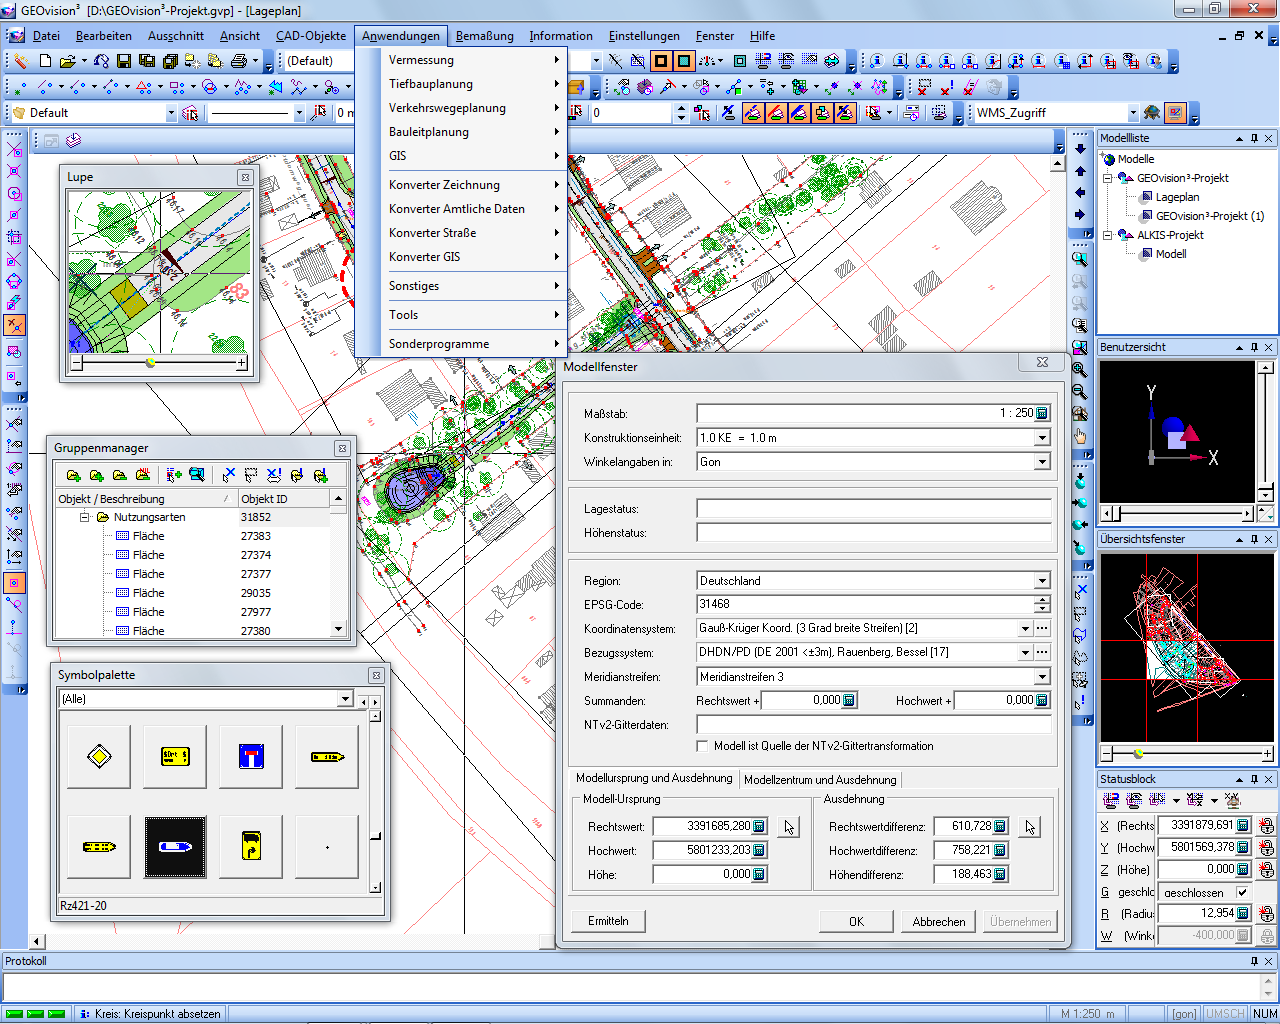
Task: Click browse button next to Koordinatensystem
Action: coord(1042,629)
